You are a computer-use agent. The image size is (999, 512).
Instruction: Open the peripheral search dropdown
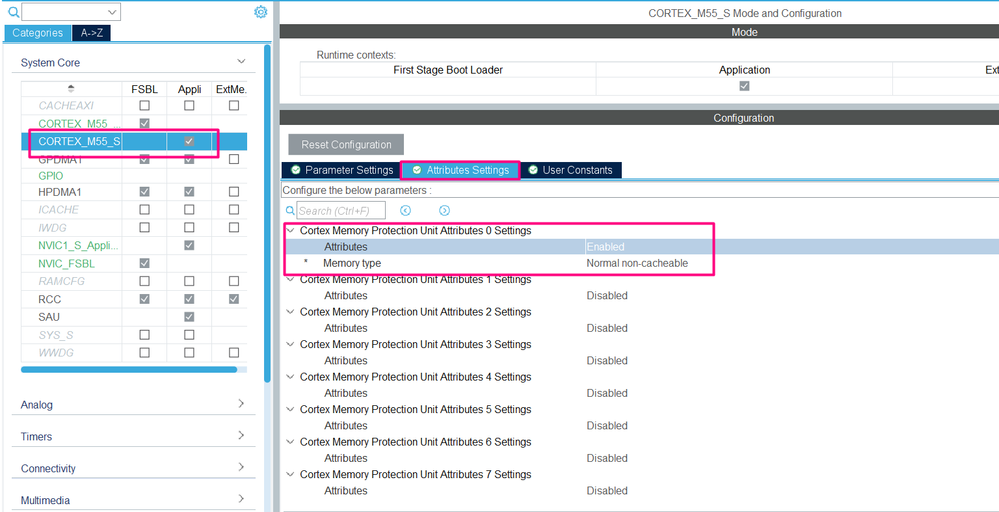tap(113, 11)
